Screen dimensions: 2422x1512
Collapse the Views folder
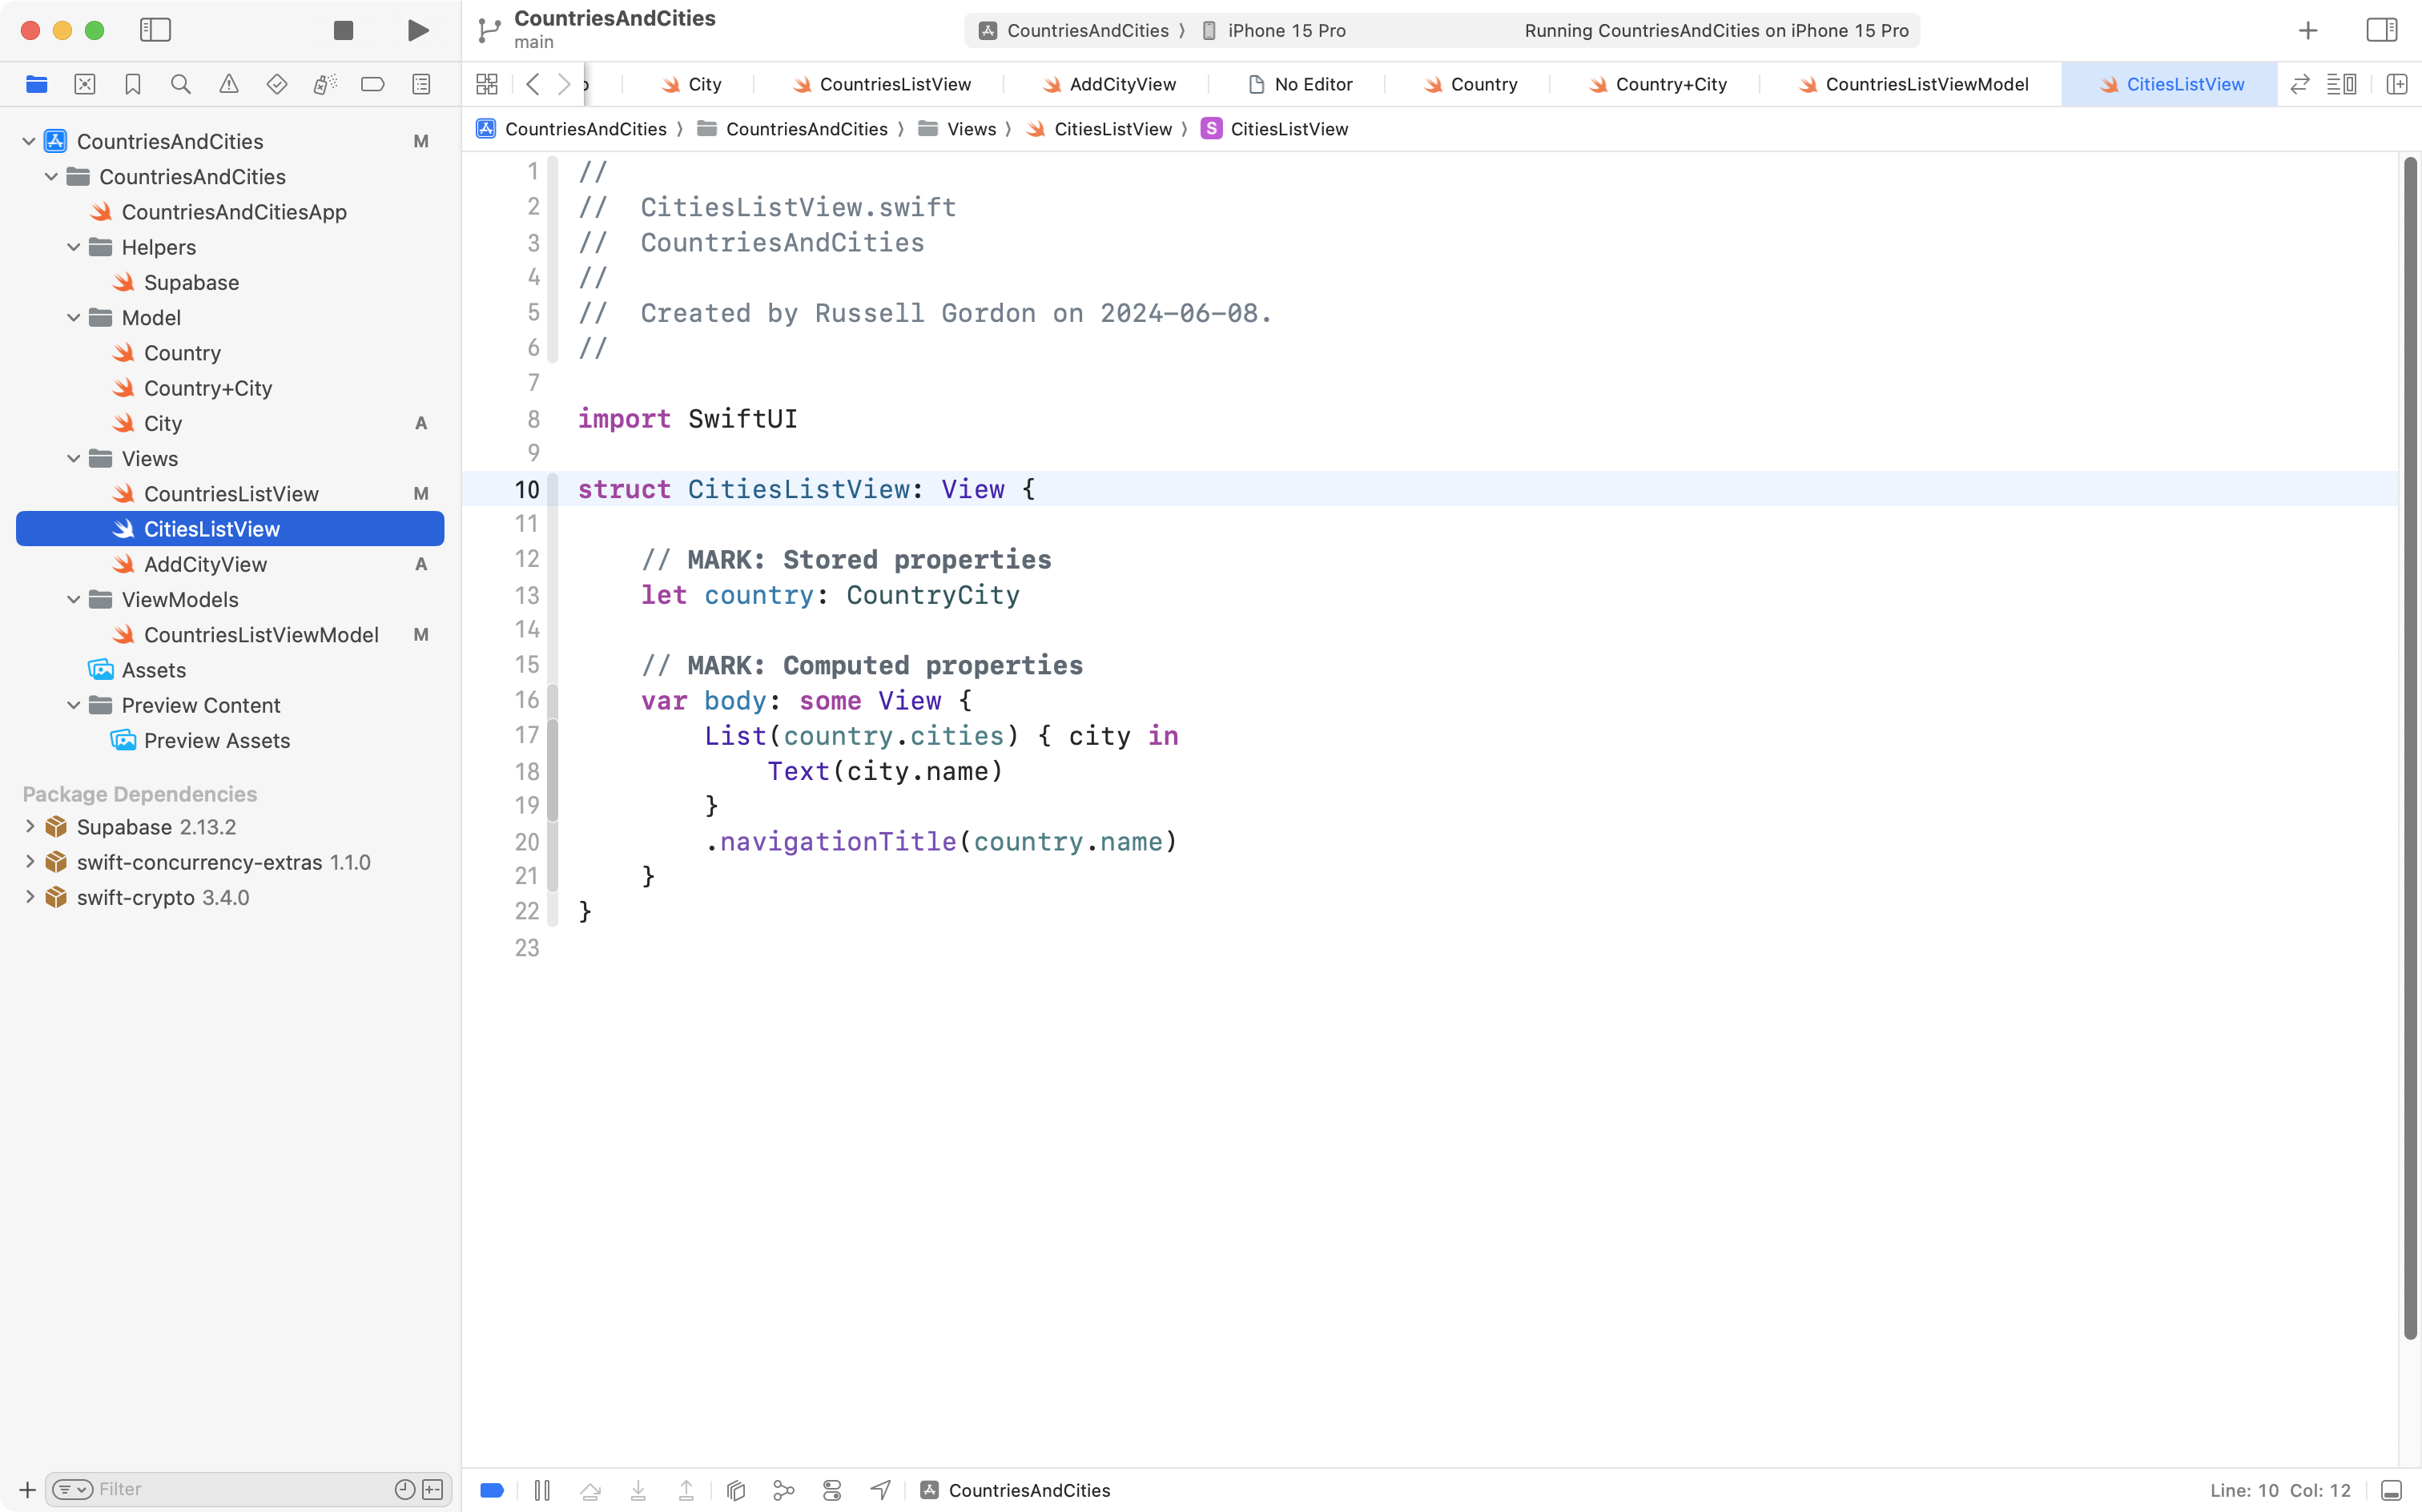click(72, 458)
